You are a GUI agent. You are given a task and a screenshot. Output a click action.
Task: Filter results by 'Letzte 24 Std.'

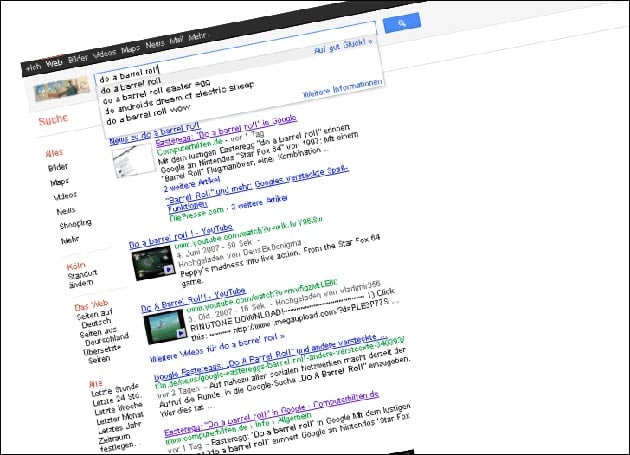[117, 400]
